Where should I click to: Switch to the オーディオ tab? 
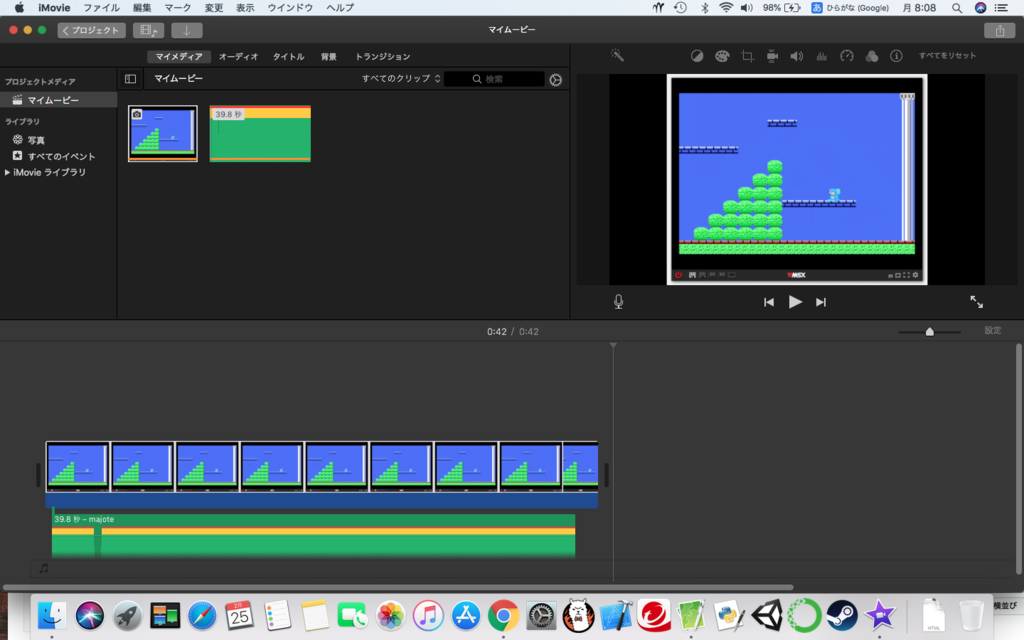238,57
